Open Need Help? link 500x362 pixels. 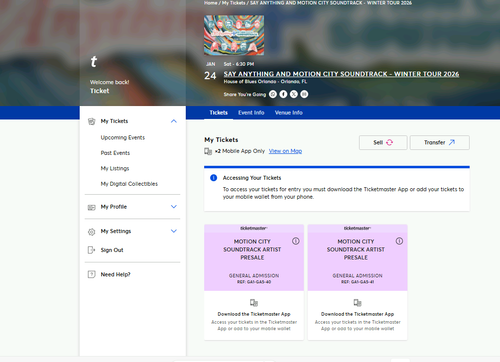pos(115,274)
